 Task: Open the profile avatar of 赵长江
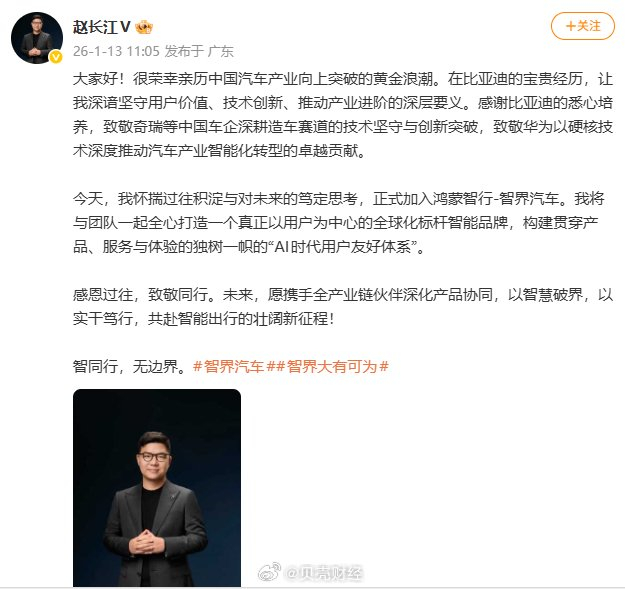coord(37,38)
